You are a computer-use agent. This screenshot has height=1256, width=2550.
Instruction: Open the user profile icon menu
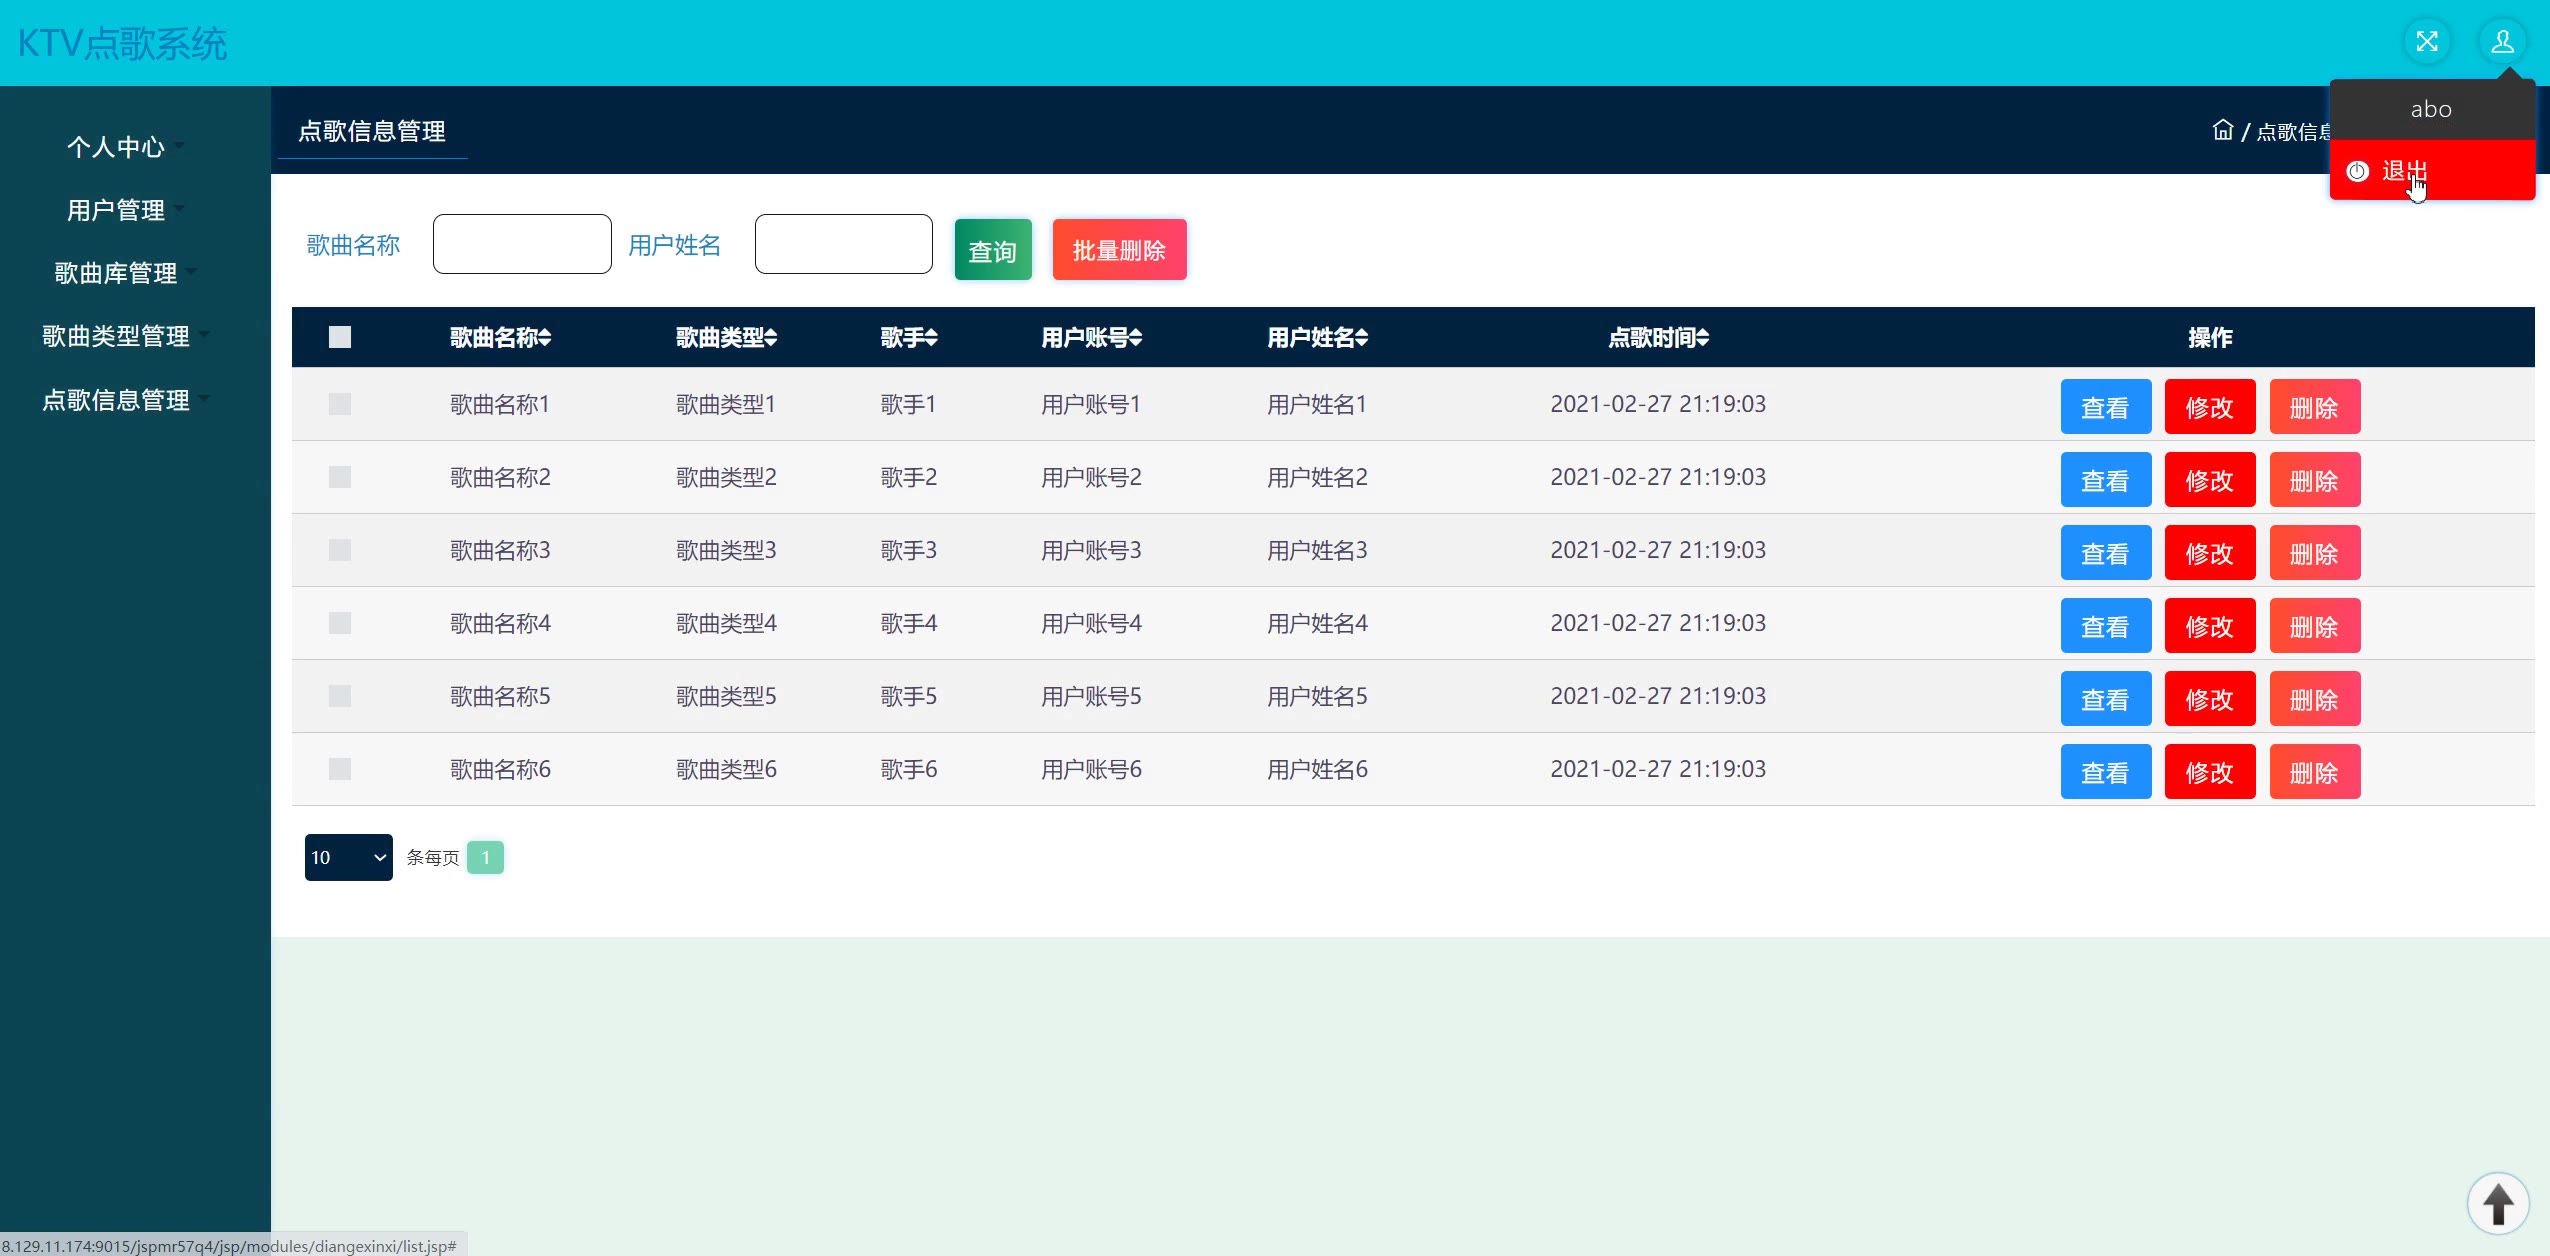[2502, 42]
